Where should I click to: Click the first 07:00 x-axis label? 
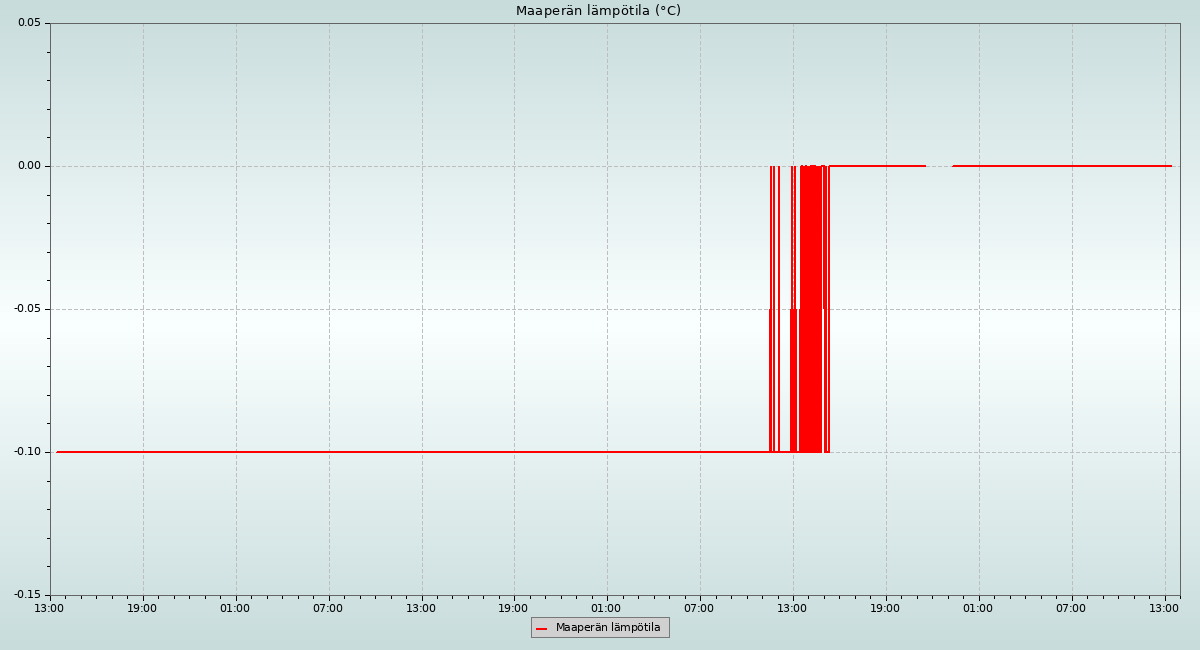pos(328,608)
